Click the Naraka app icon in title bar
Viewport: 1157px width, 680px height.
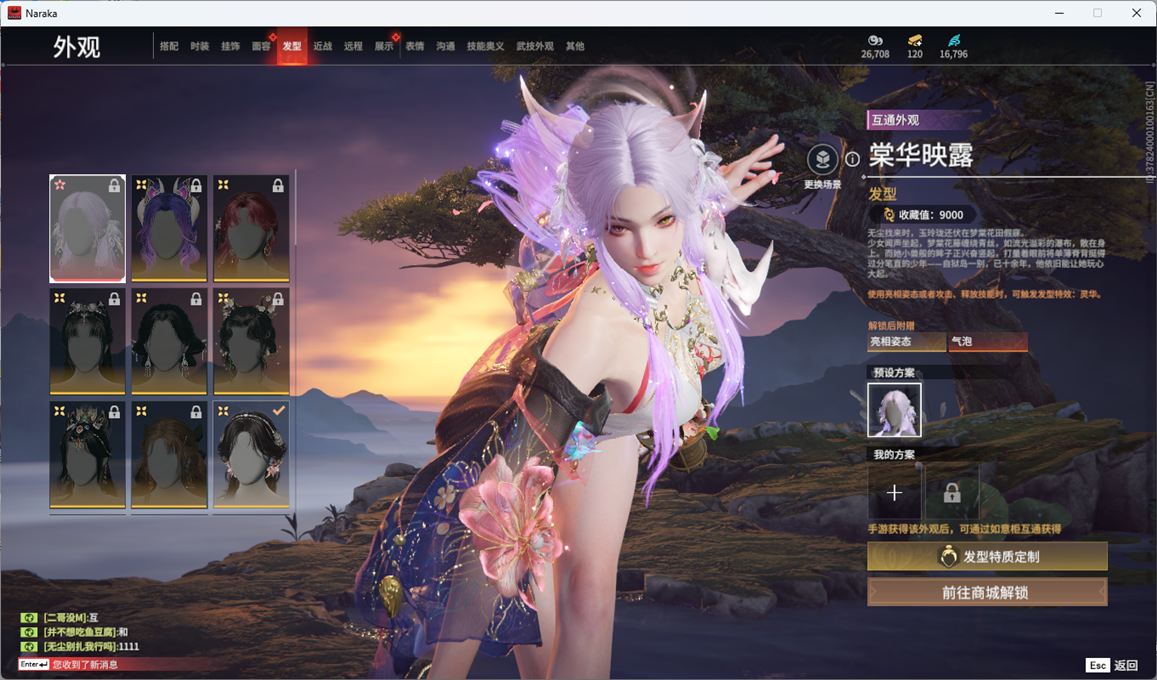pos(14,13)
